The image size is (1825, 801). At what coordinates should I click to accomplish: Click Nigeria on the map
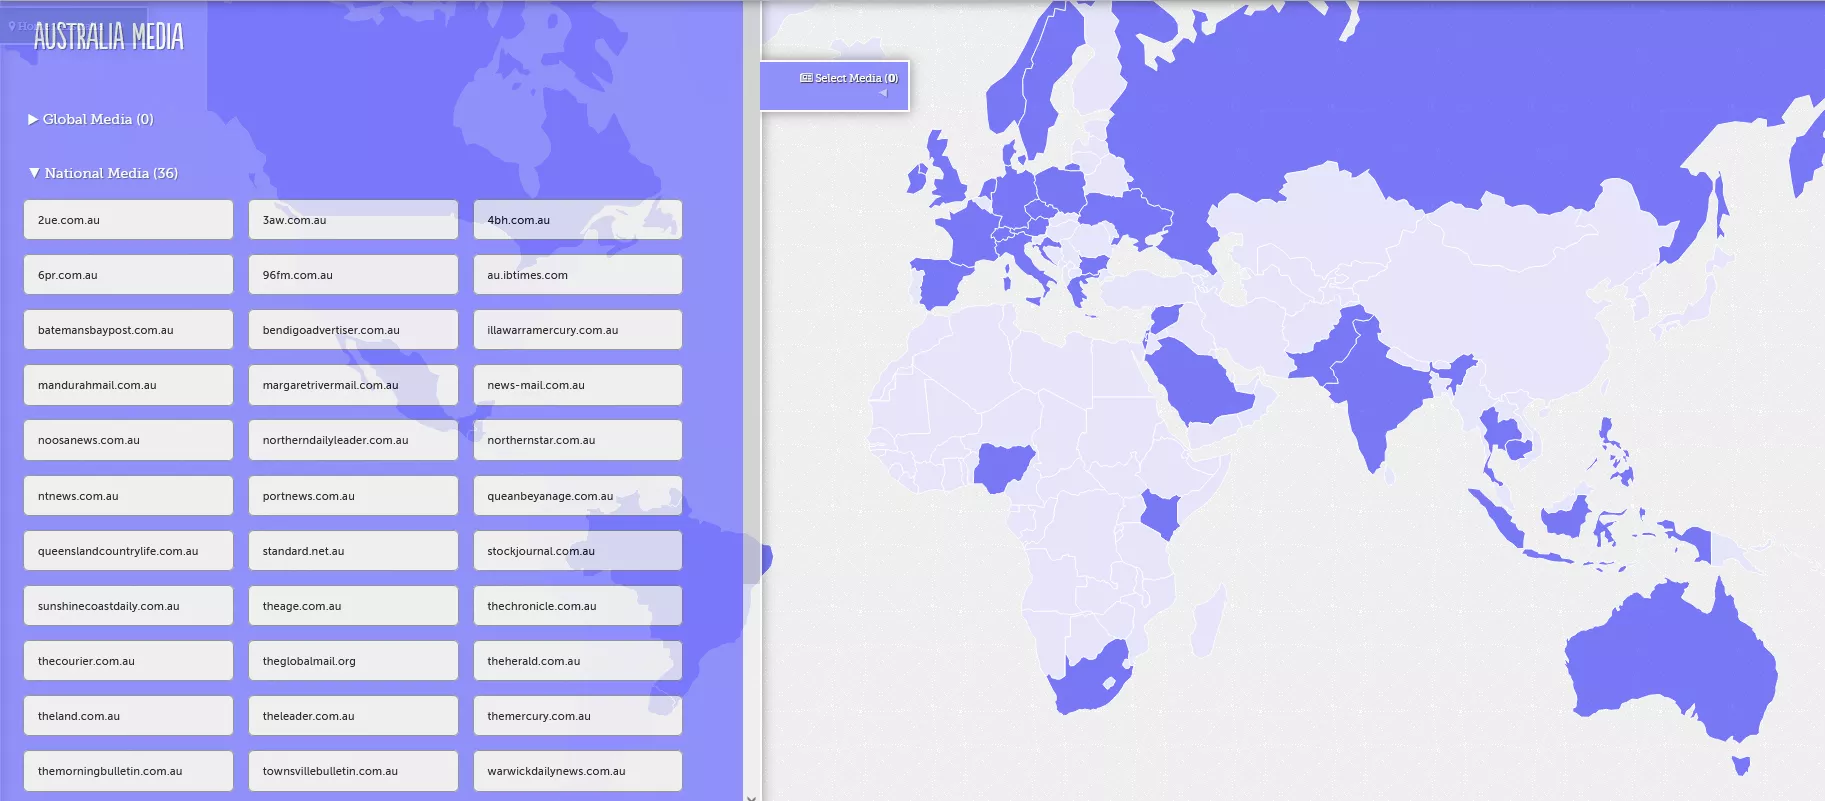1003,466
